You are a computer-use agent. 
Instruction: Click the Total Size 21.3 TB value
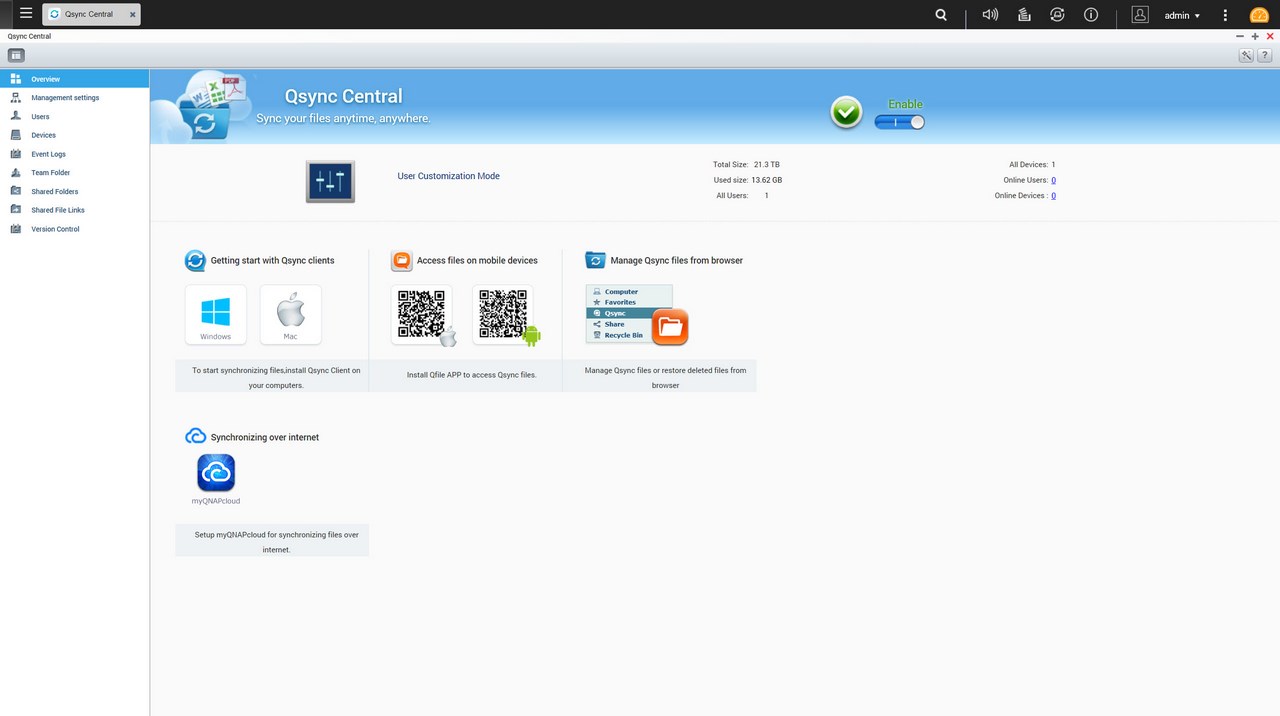click(x=767, y=164)
